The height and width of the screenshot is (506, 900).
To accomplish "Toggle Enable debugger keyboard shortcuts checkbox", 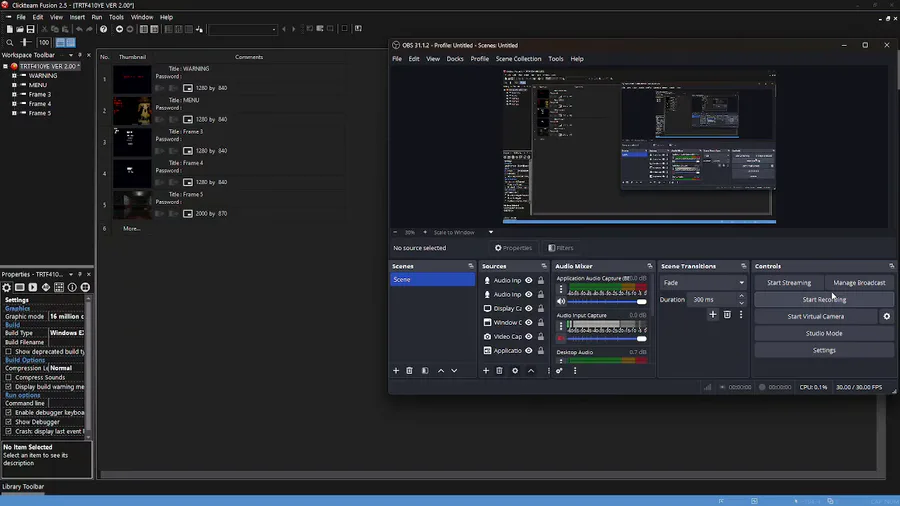I will (x=9, y=412).
